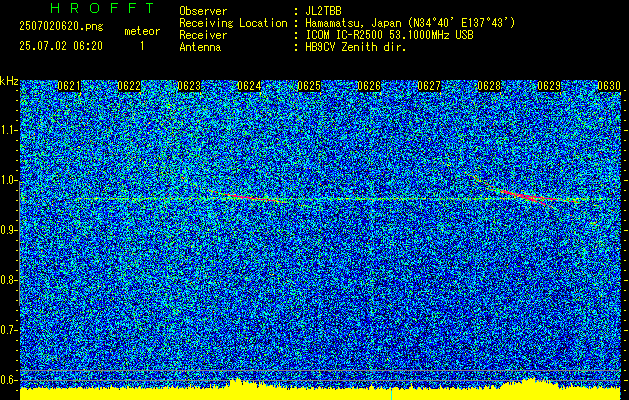Click the 0623 time marker

[x=189, y=86]
